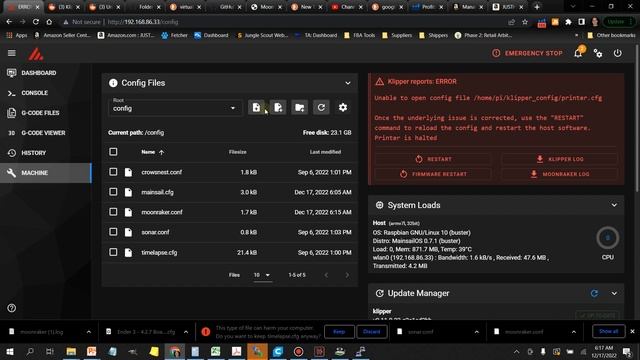Click the Firmware Restart button
Screen dimensions: 640x360
pyautogui.click(x=433, y=174)
